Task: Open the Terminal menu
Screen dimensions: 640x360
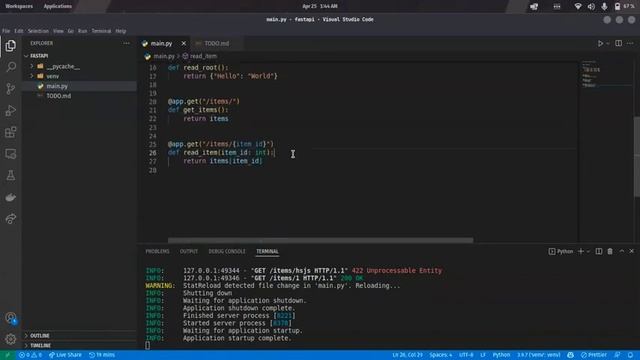Action: coord(101,31)
